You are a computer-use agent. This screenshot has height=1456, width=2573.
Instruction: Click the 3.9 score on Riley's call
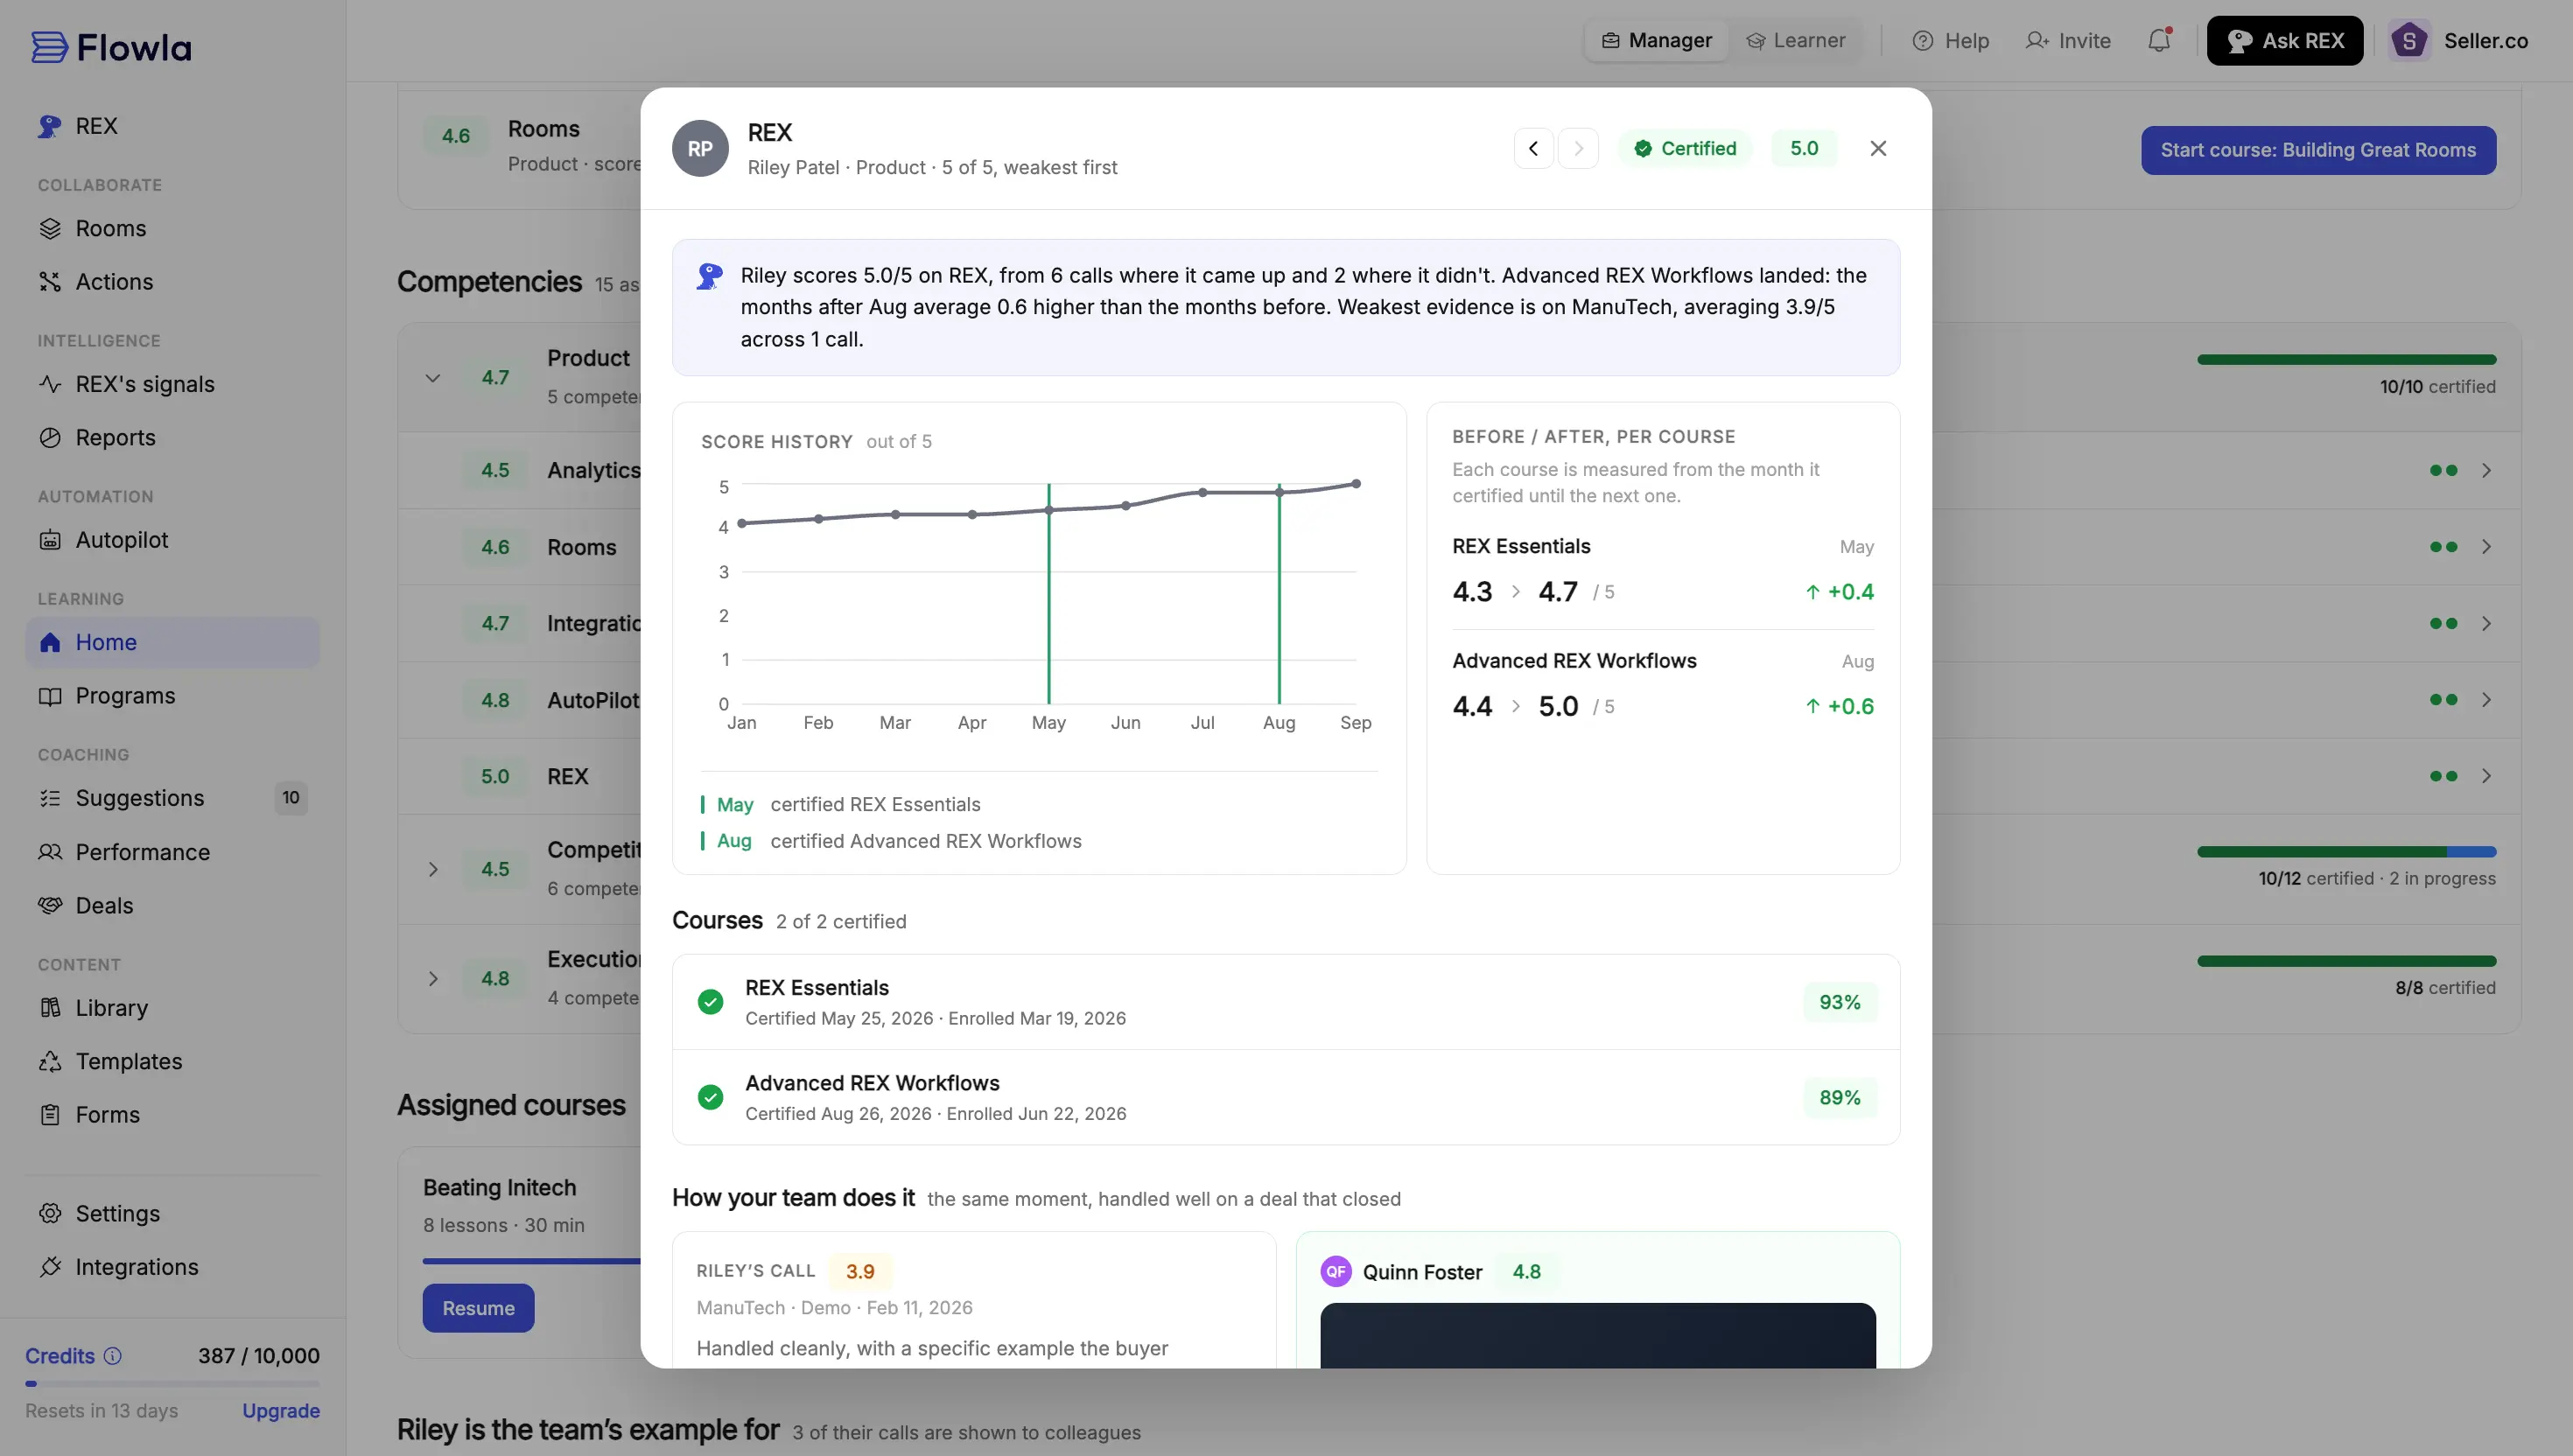click(x=860, y=1271)
